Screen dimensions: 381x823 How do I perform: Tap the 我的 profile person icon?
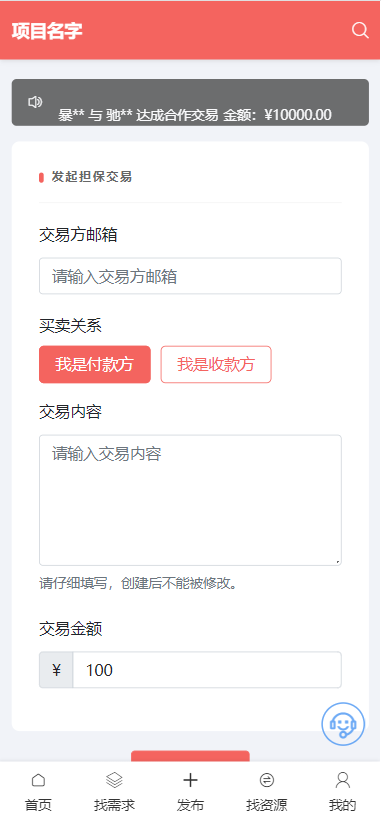point(343,780)
